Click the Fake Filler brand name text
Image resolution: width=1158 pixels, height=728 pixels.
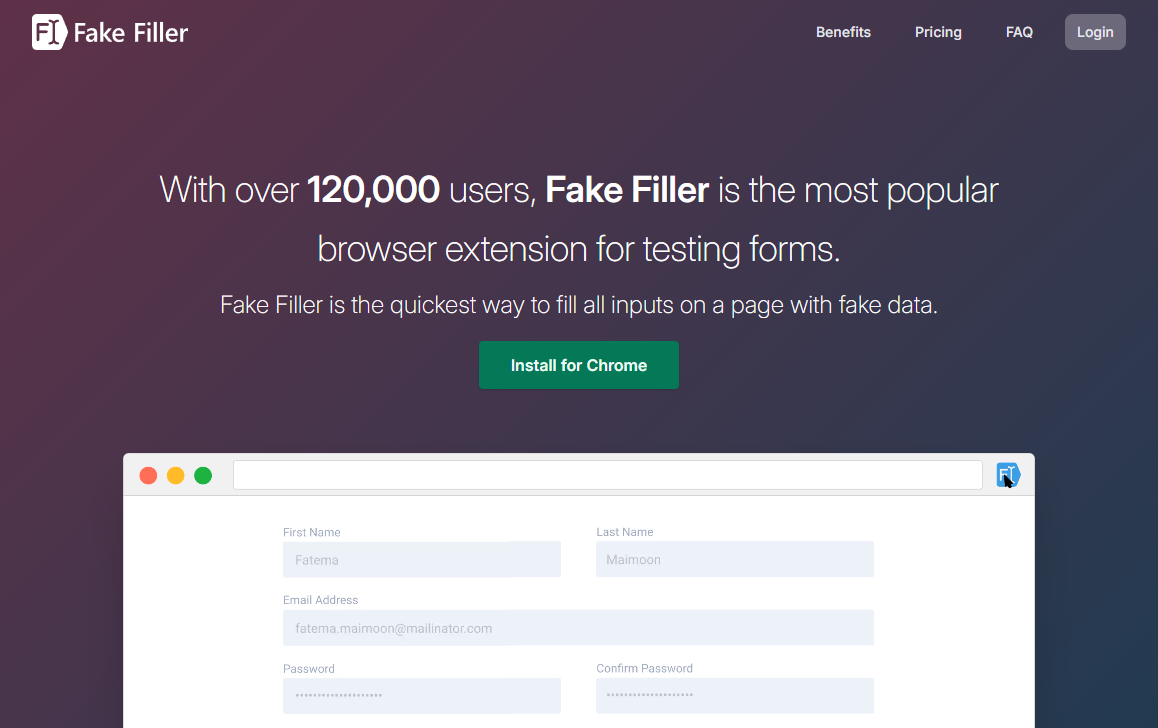pos(131,33)
